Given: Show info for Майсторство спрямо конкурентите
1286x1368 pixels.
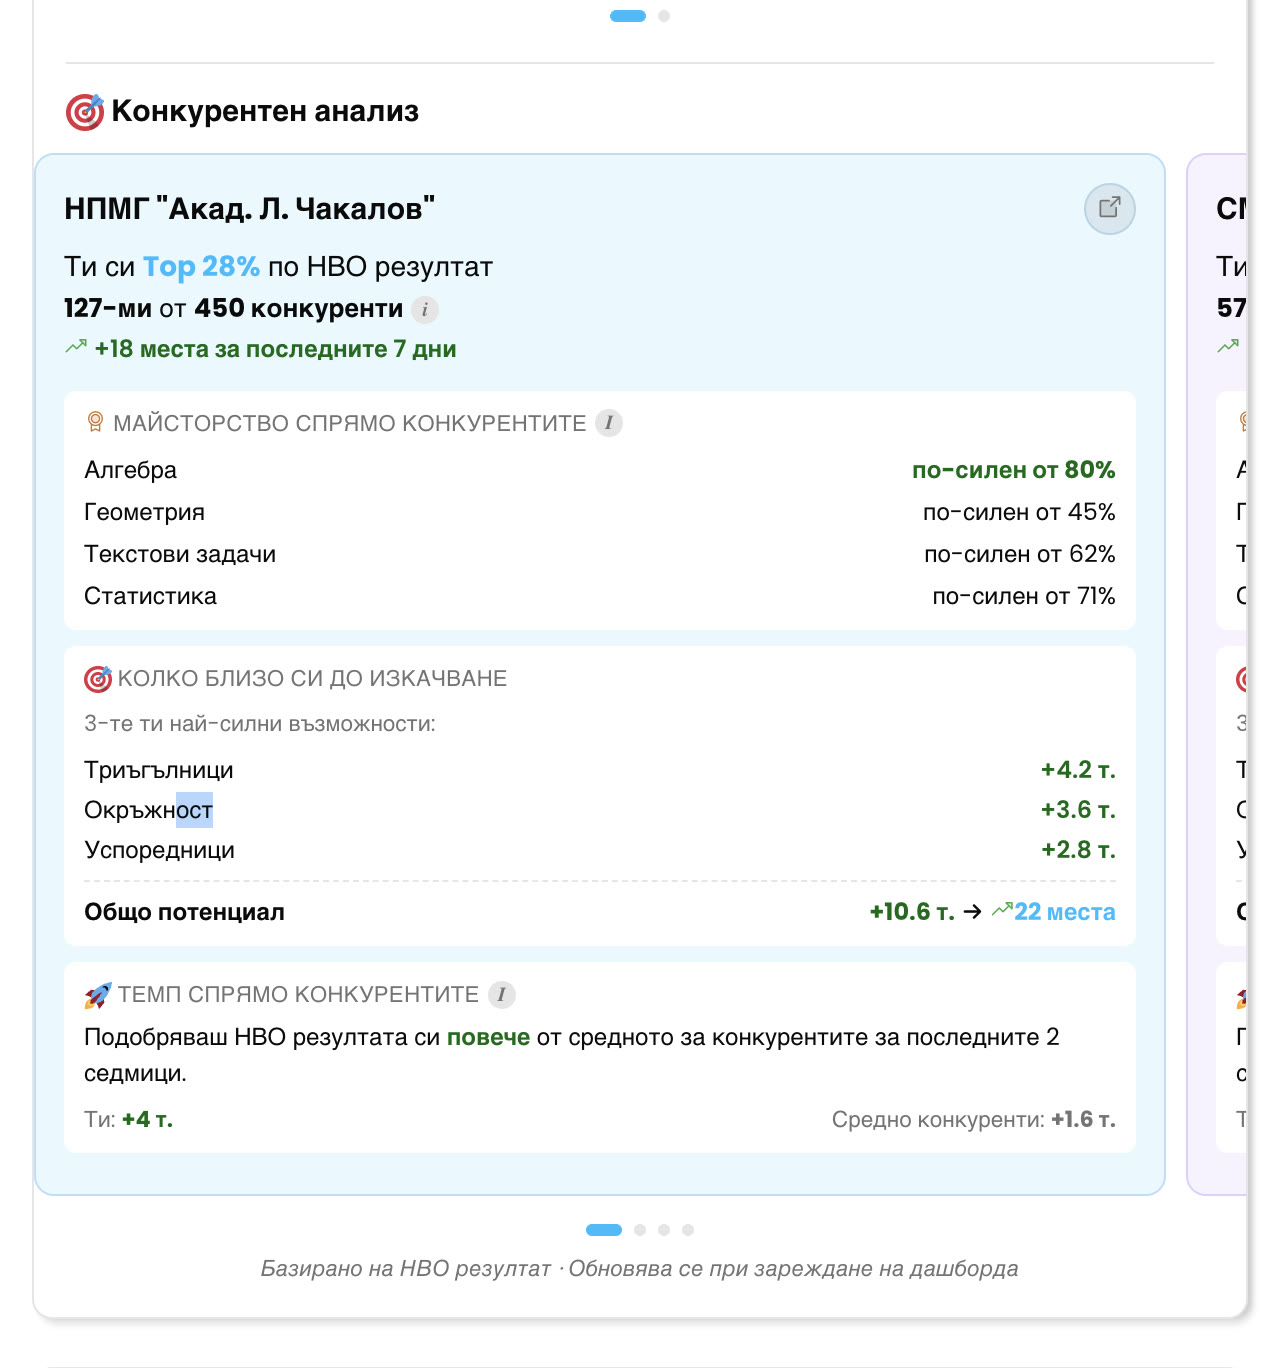Looking at the screenshot, I should point(609,423).
